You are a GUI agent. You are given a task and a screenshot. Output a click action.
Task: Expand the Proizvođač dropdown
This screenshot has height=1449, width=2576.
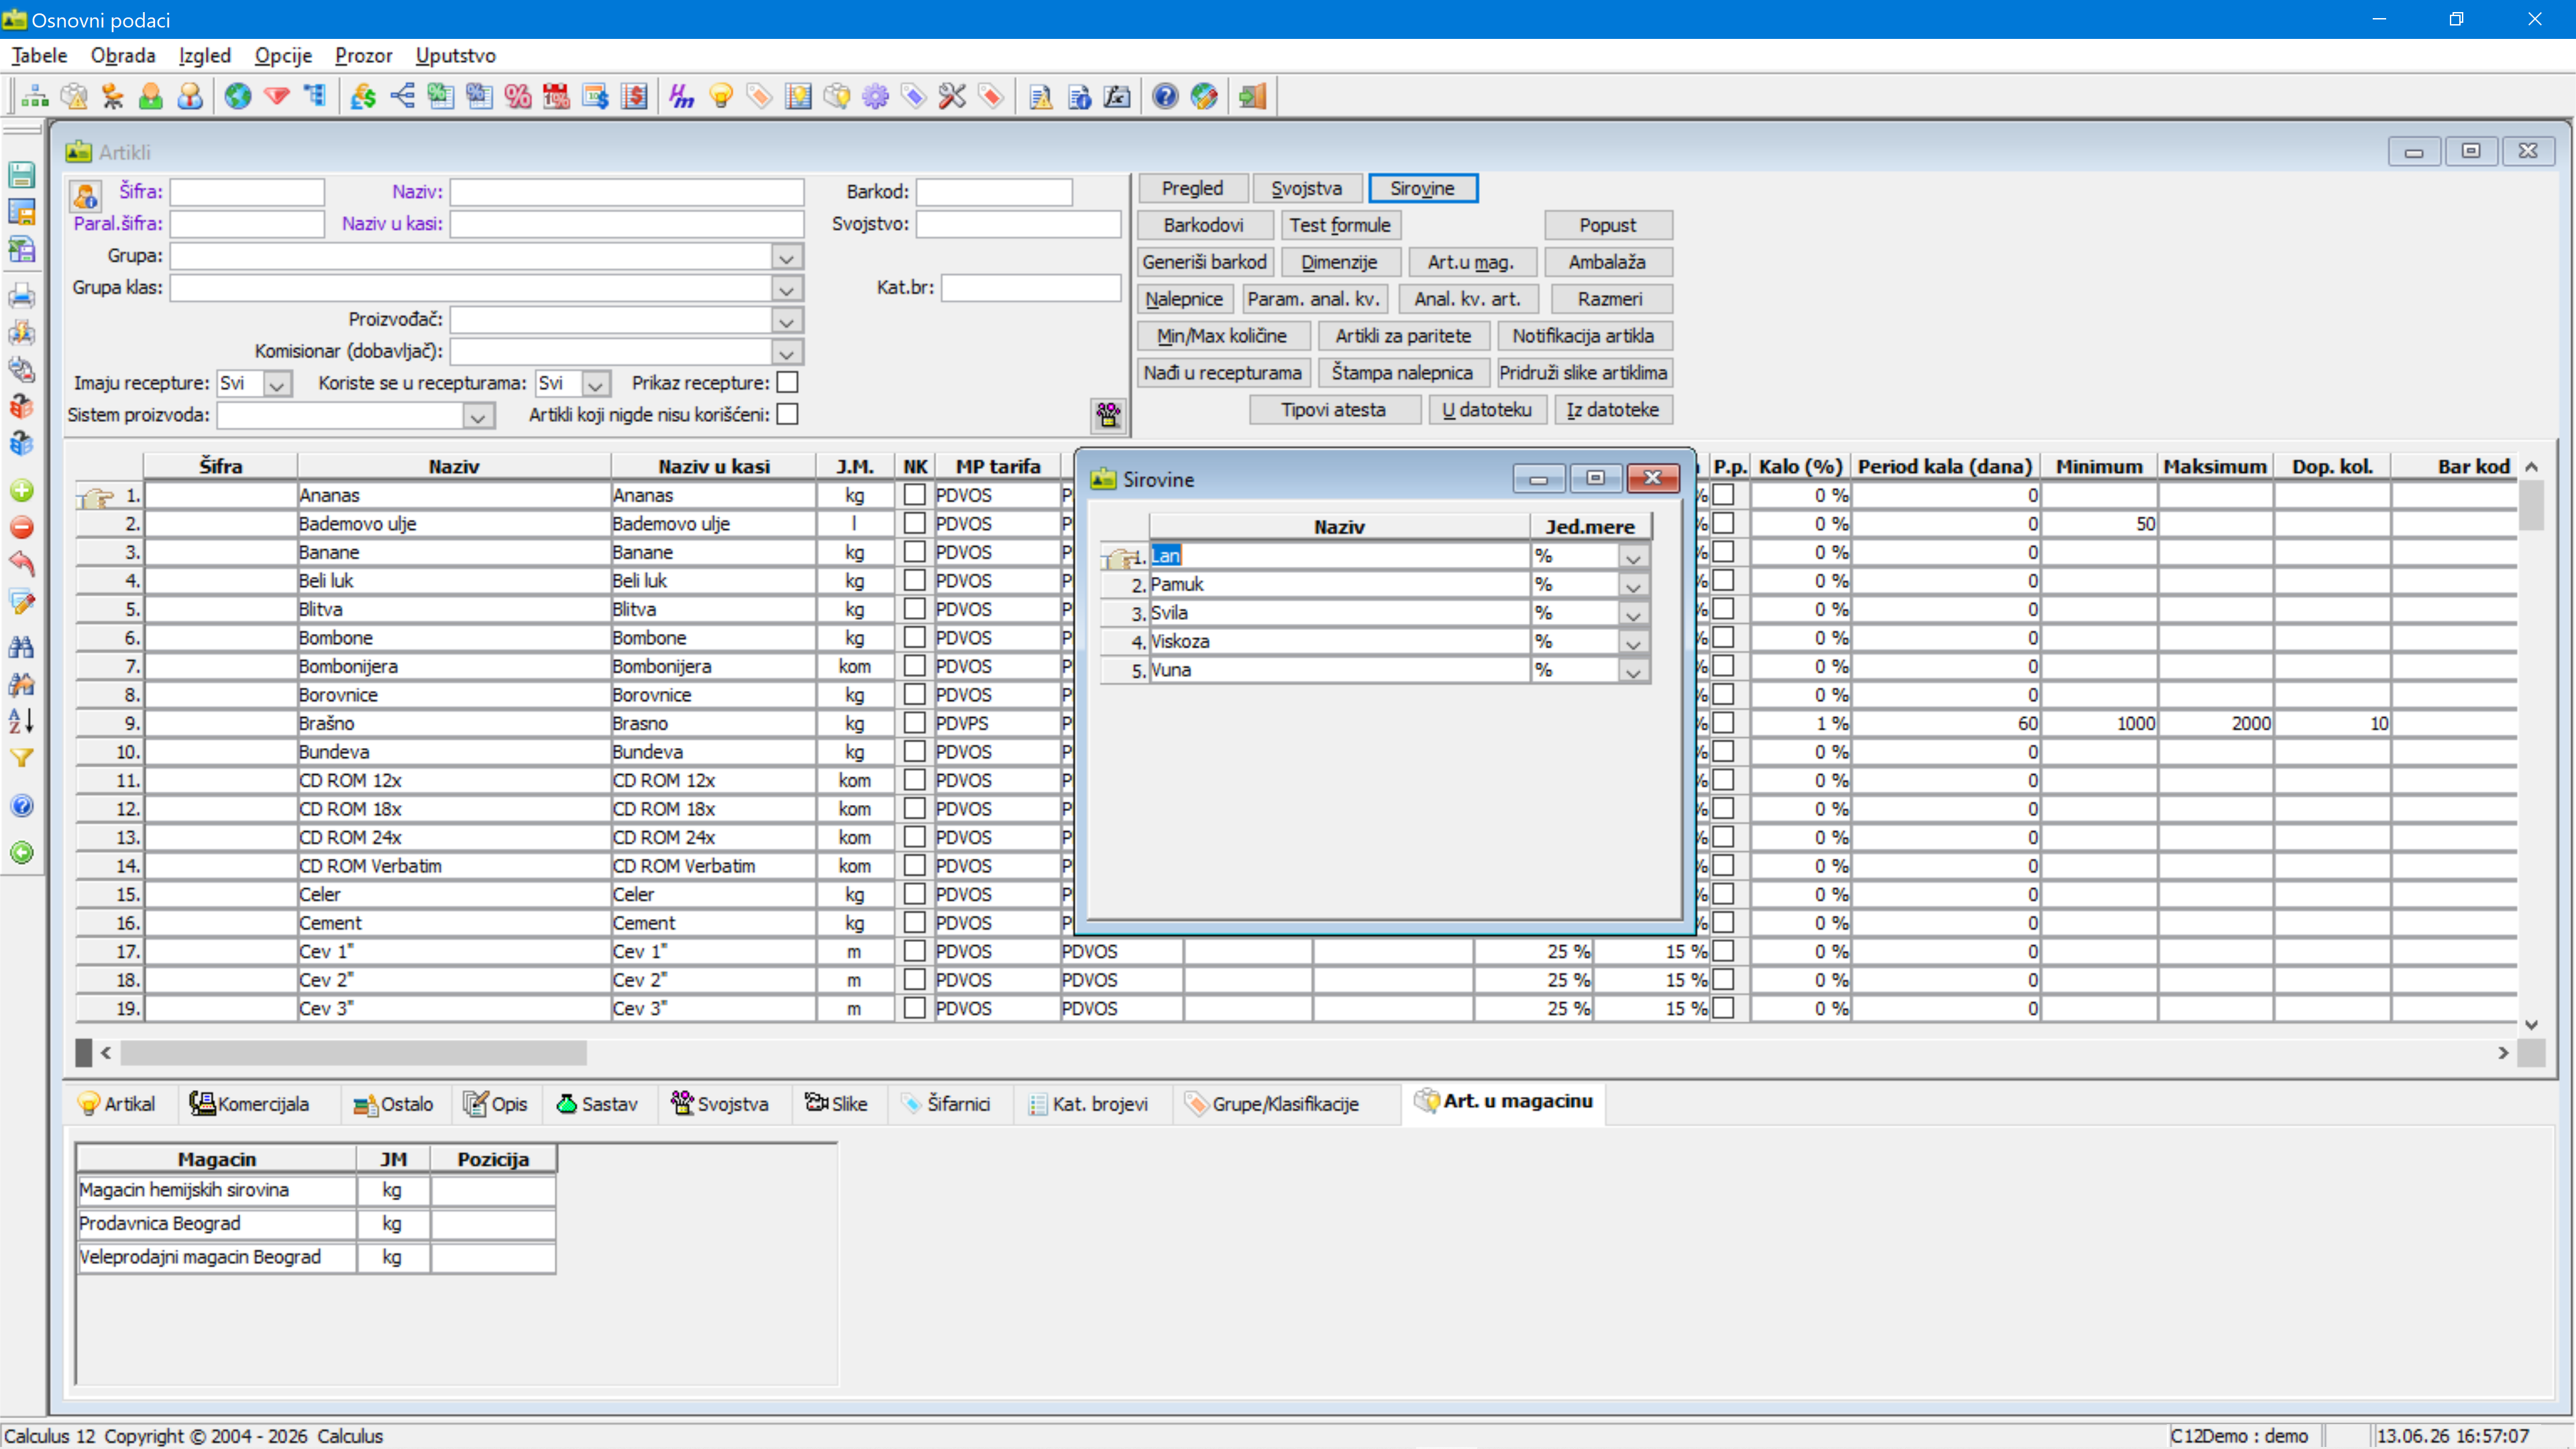(x=786, y=322)
